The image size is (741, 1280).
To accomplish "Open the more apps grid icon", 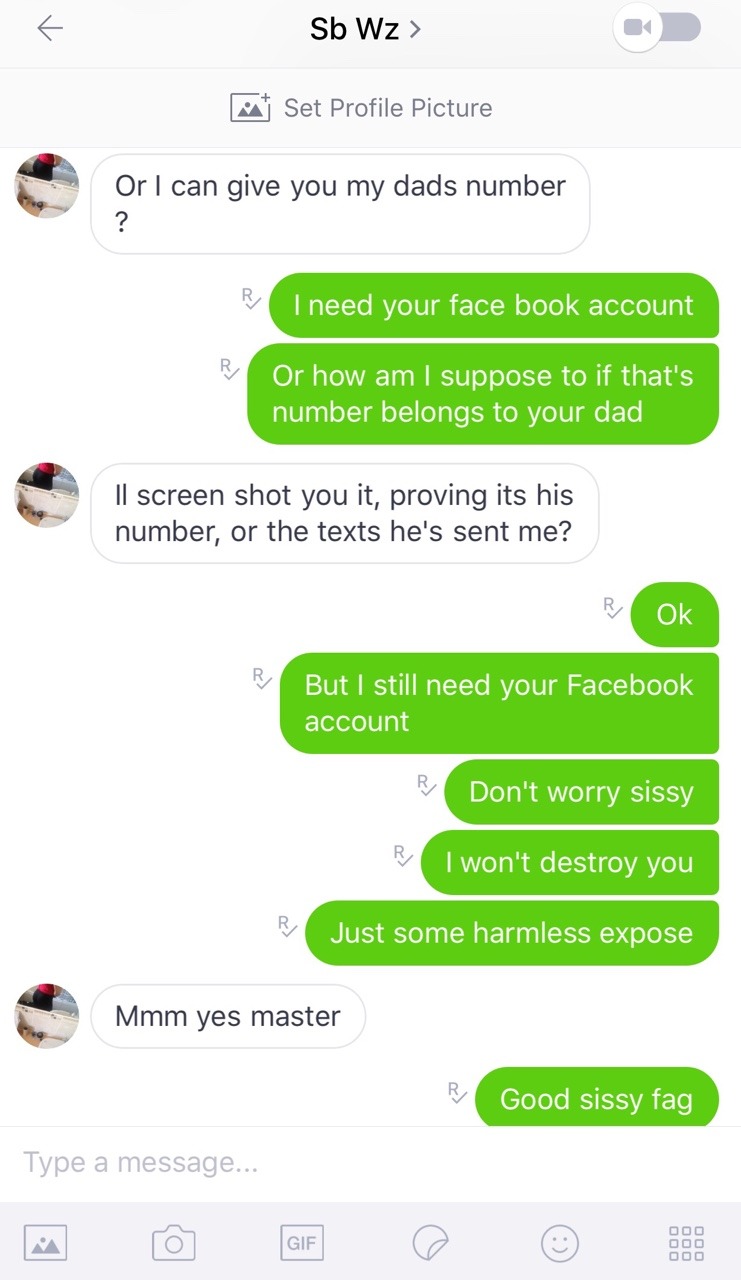I will pos(686,1243).
